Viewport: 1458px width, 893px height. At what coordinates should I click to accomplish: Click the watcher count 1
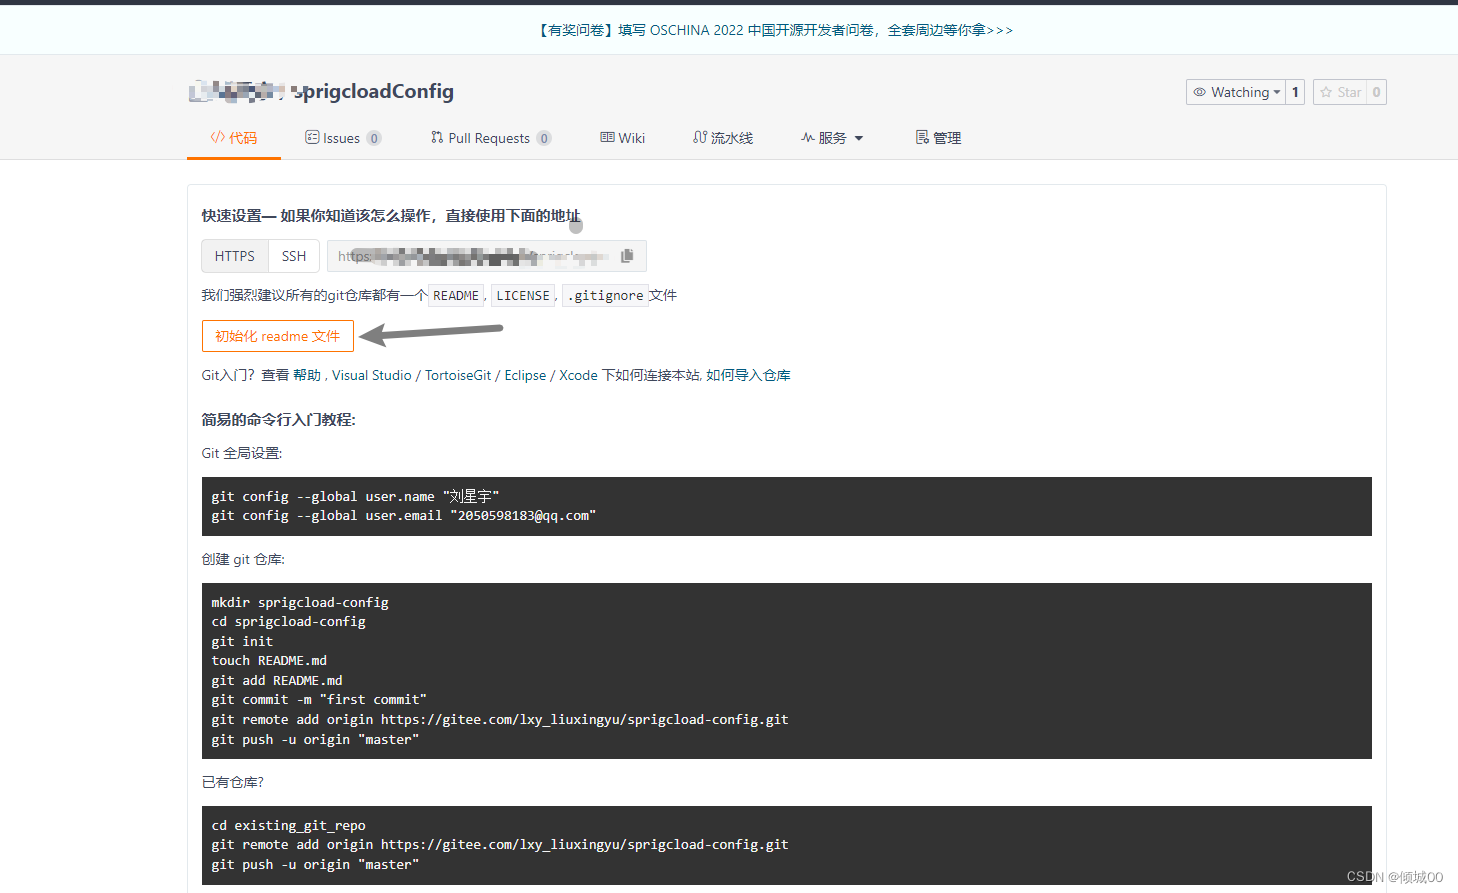tap(1295, 92)
